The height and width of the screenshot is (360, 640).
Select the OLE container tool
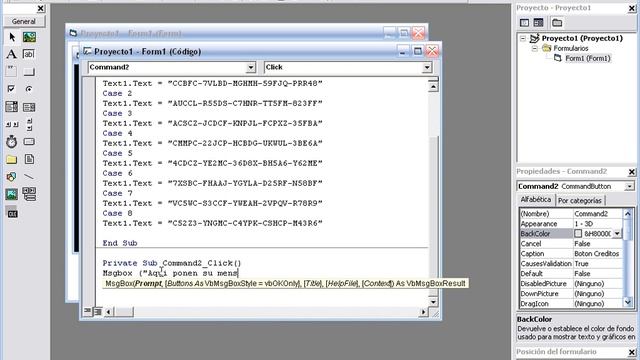click(12, 213)
